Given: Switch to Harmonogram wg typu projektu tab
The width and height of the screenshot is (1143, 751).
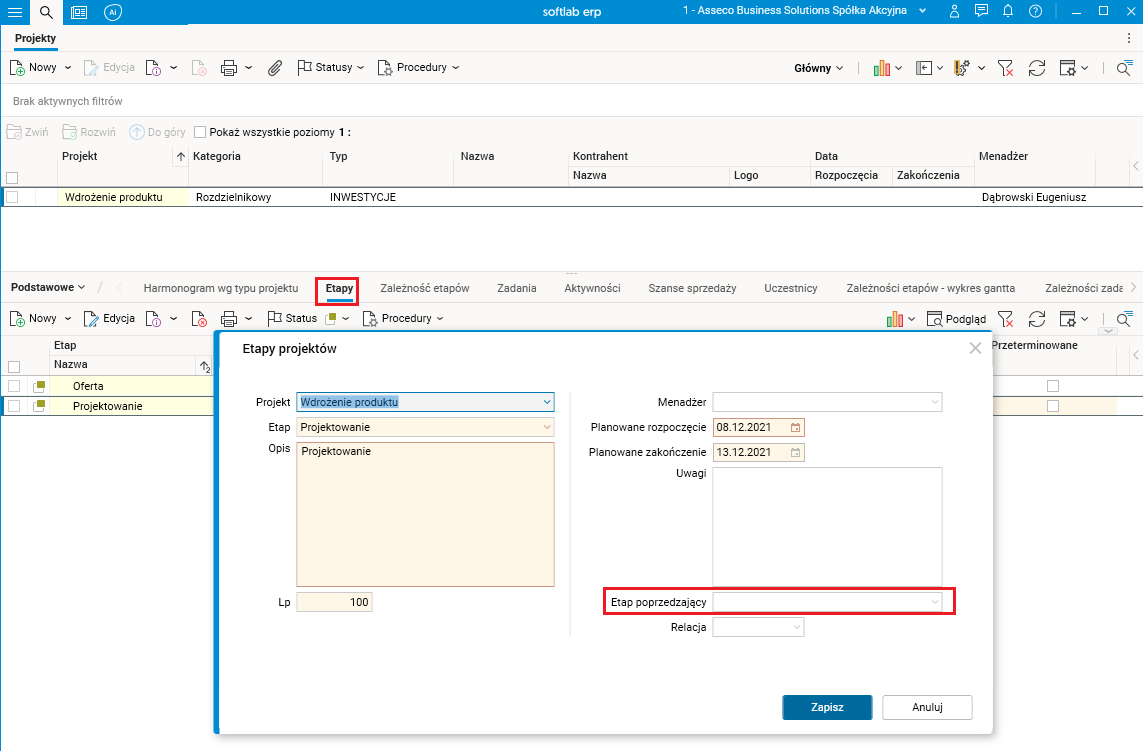Looking at the screenshot, I should pyautogui.click(x=221, y=288).
